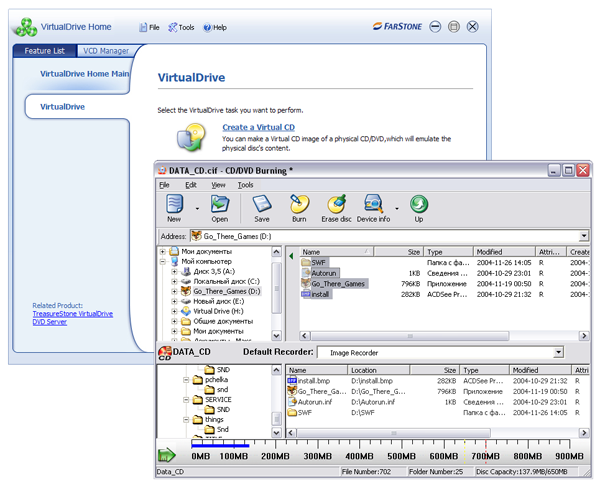Select the things folder in the compilation tree
Screen dimensions: 600x486
coord(214,420)
